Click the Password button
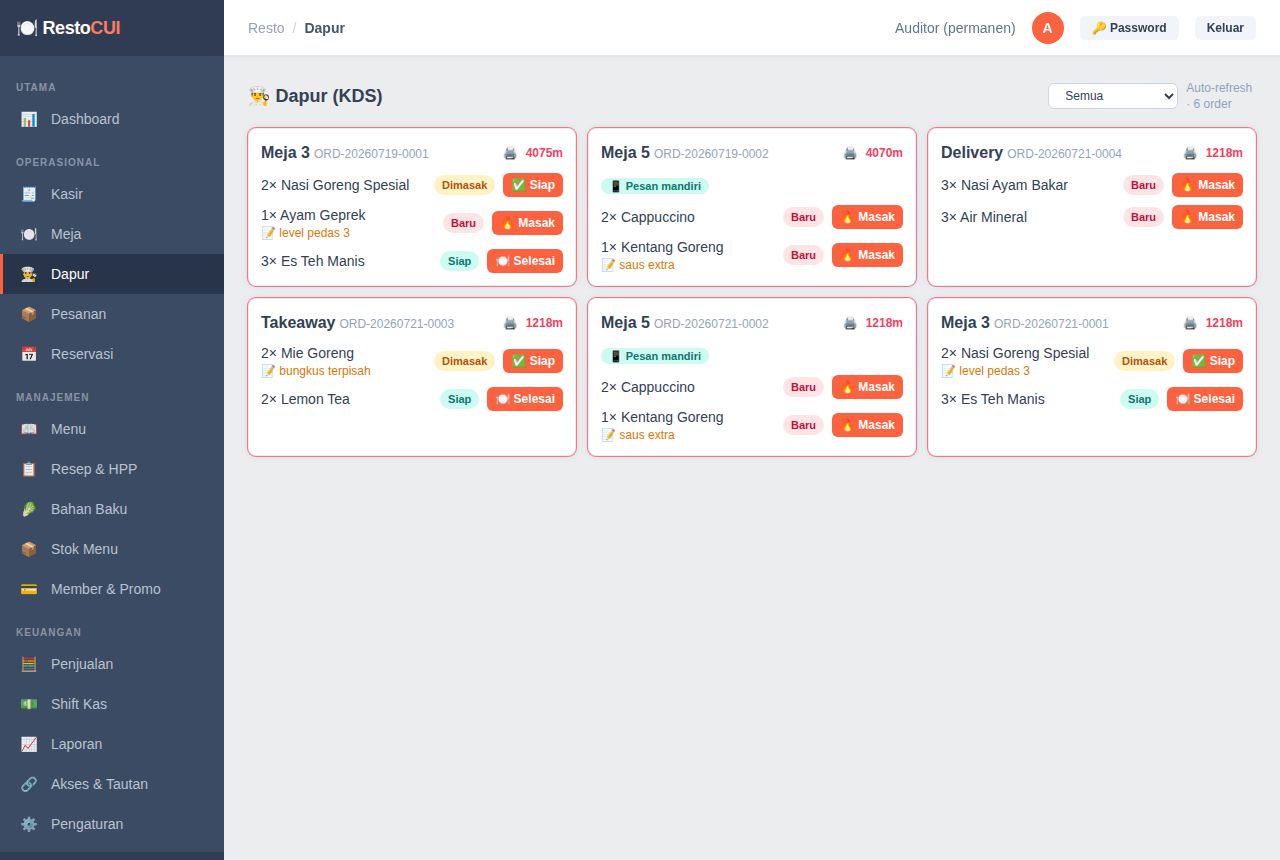Screen dimensions: 1280x860 pos(1129,28)
